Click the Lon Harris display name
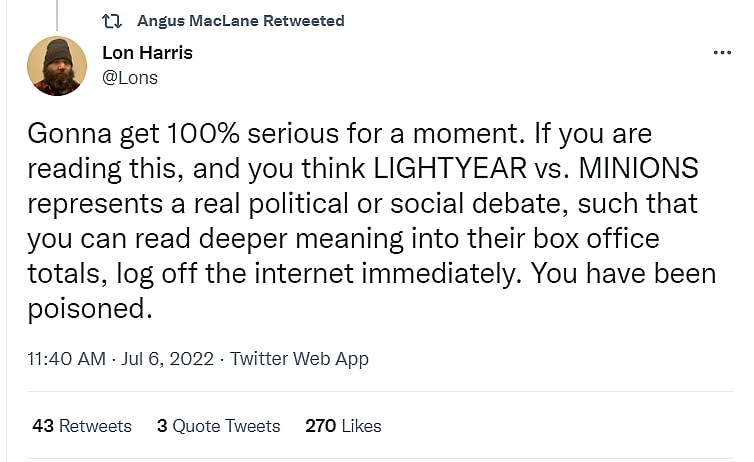Image resolution: width=754 pixels, height=462 pixels. (147, 53)
